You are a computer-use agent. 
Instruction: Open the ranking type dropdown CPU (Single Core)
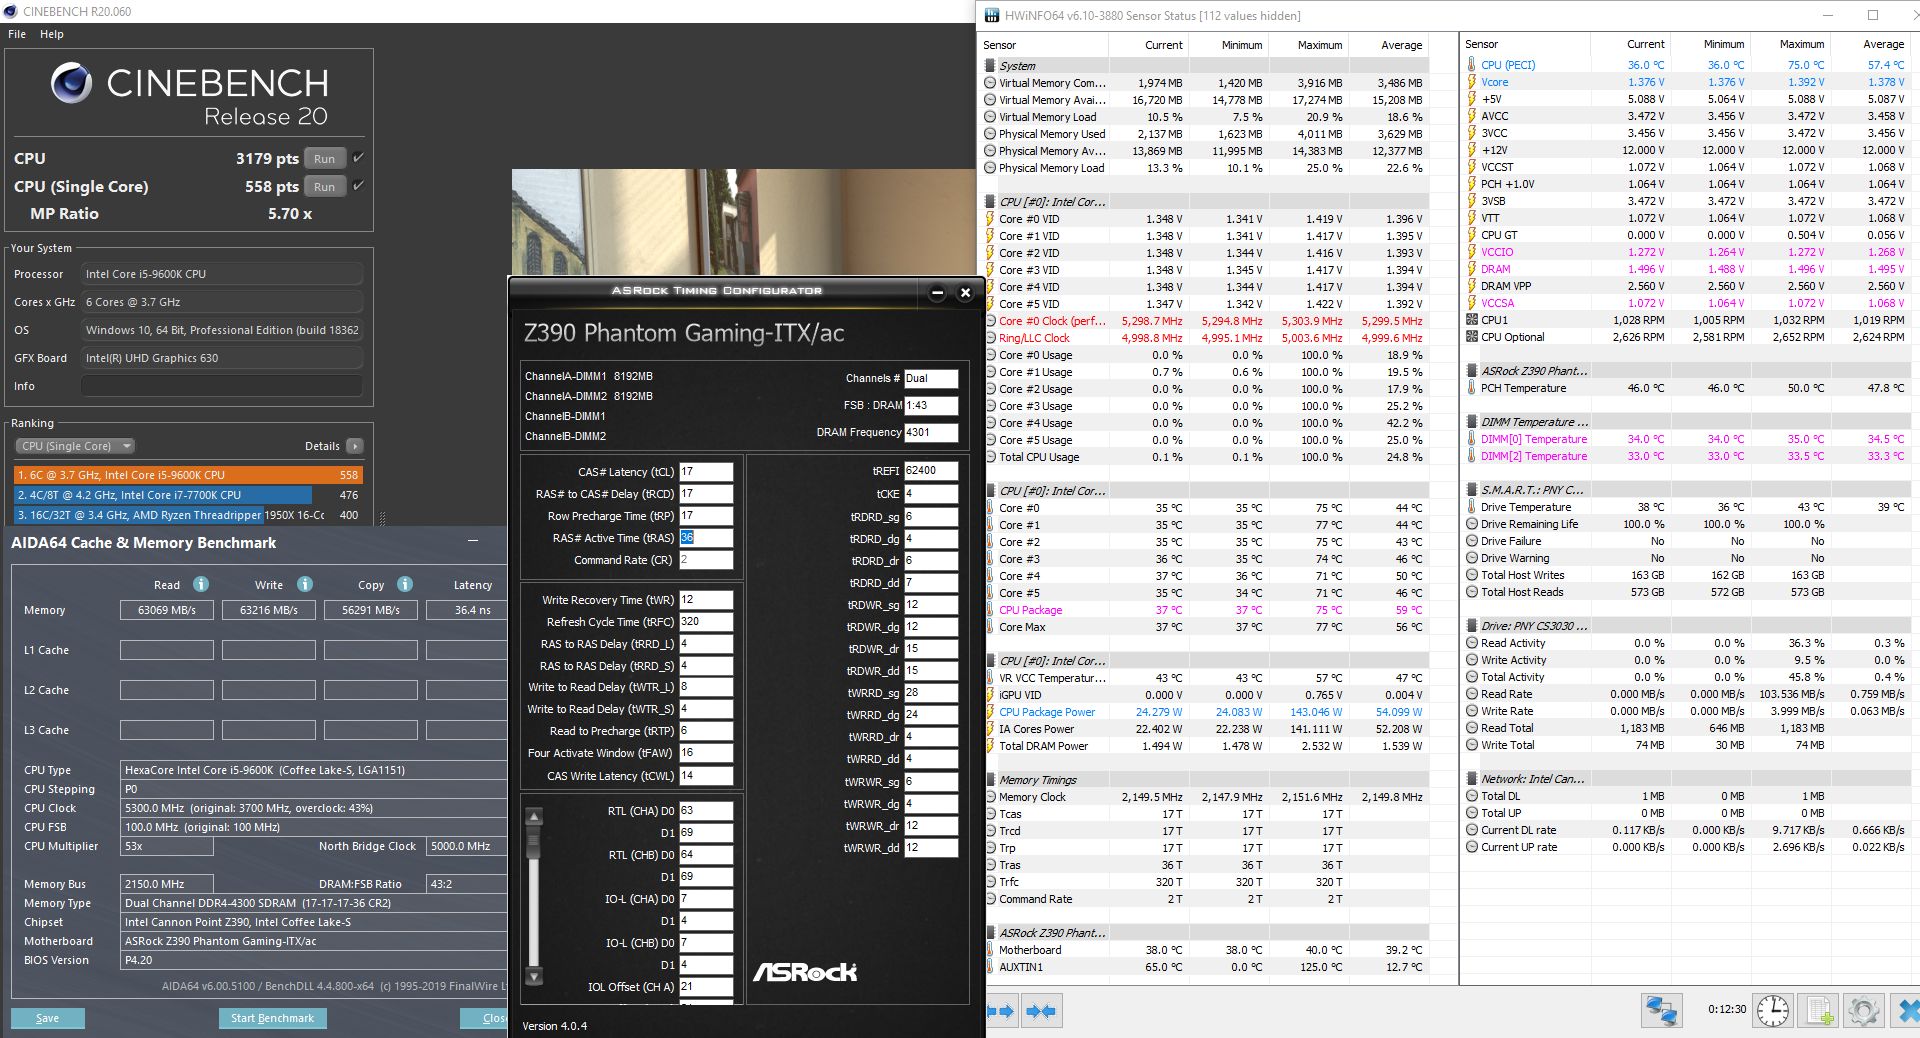[75, 446]
